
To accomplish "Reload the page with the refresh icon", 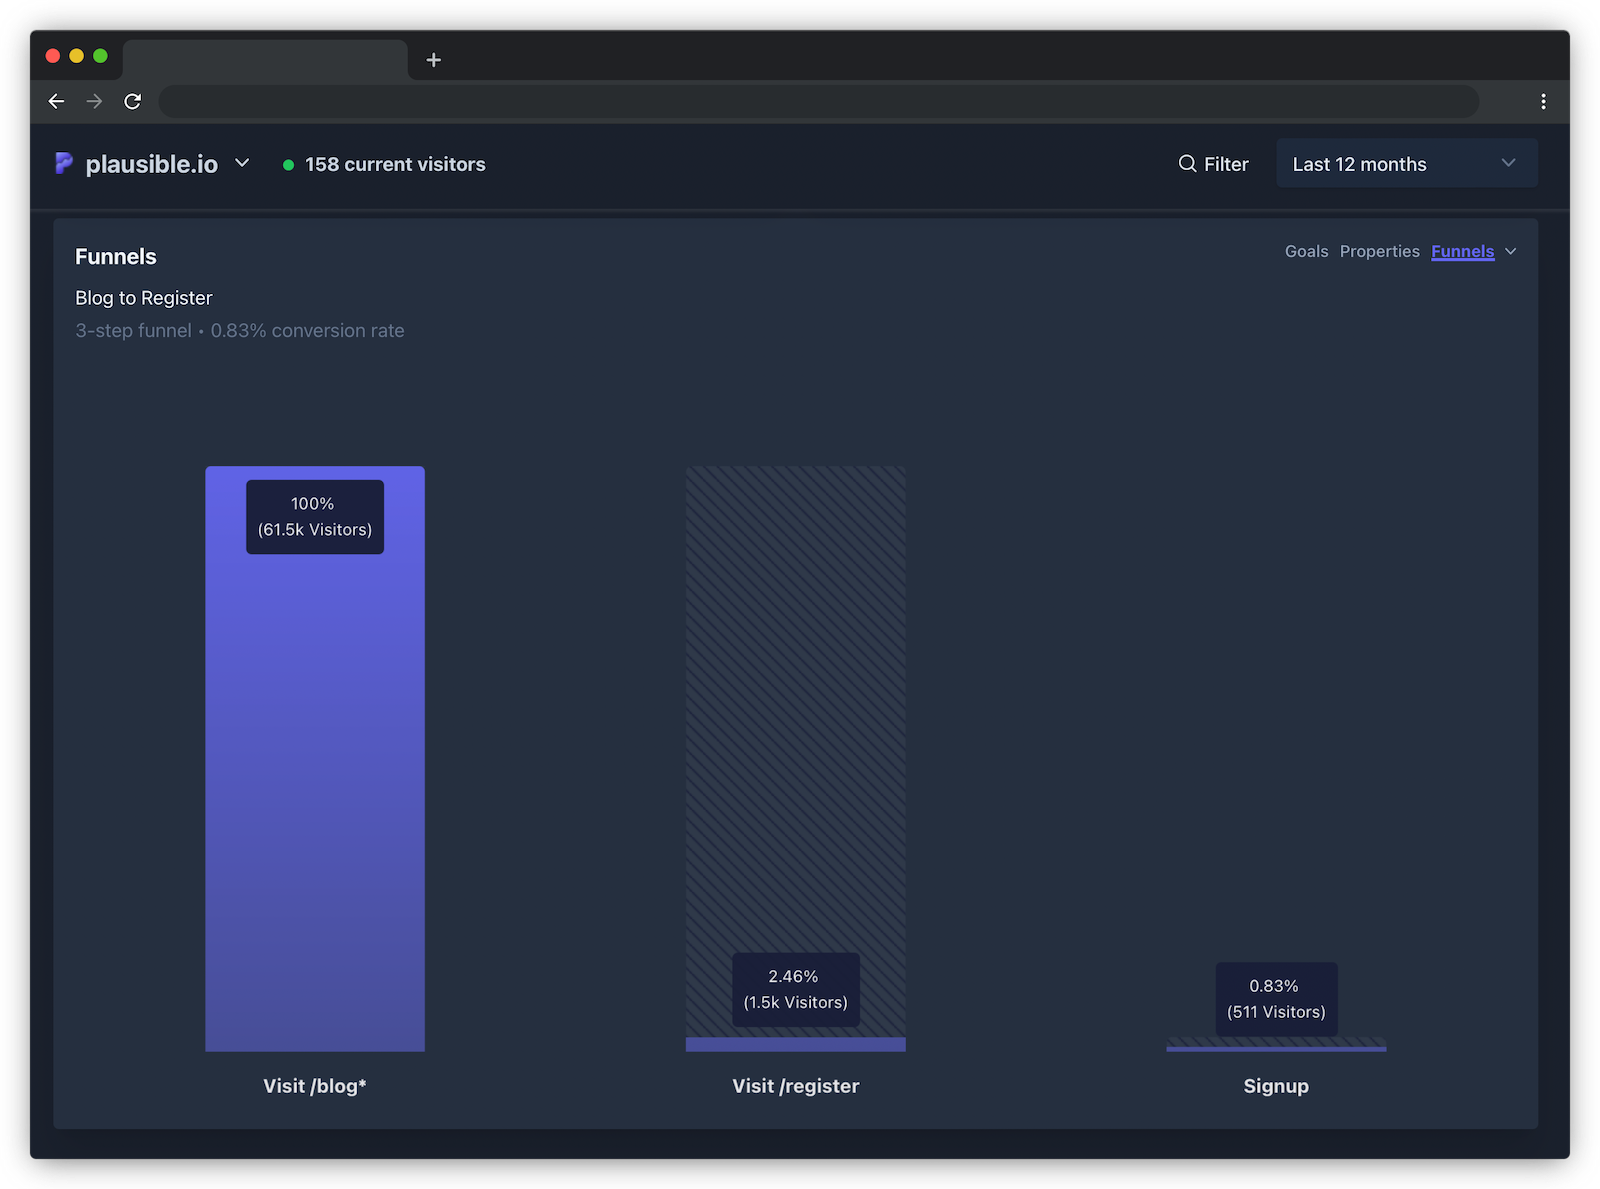I will coord(133,101).
